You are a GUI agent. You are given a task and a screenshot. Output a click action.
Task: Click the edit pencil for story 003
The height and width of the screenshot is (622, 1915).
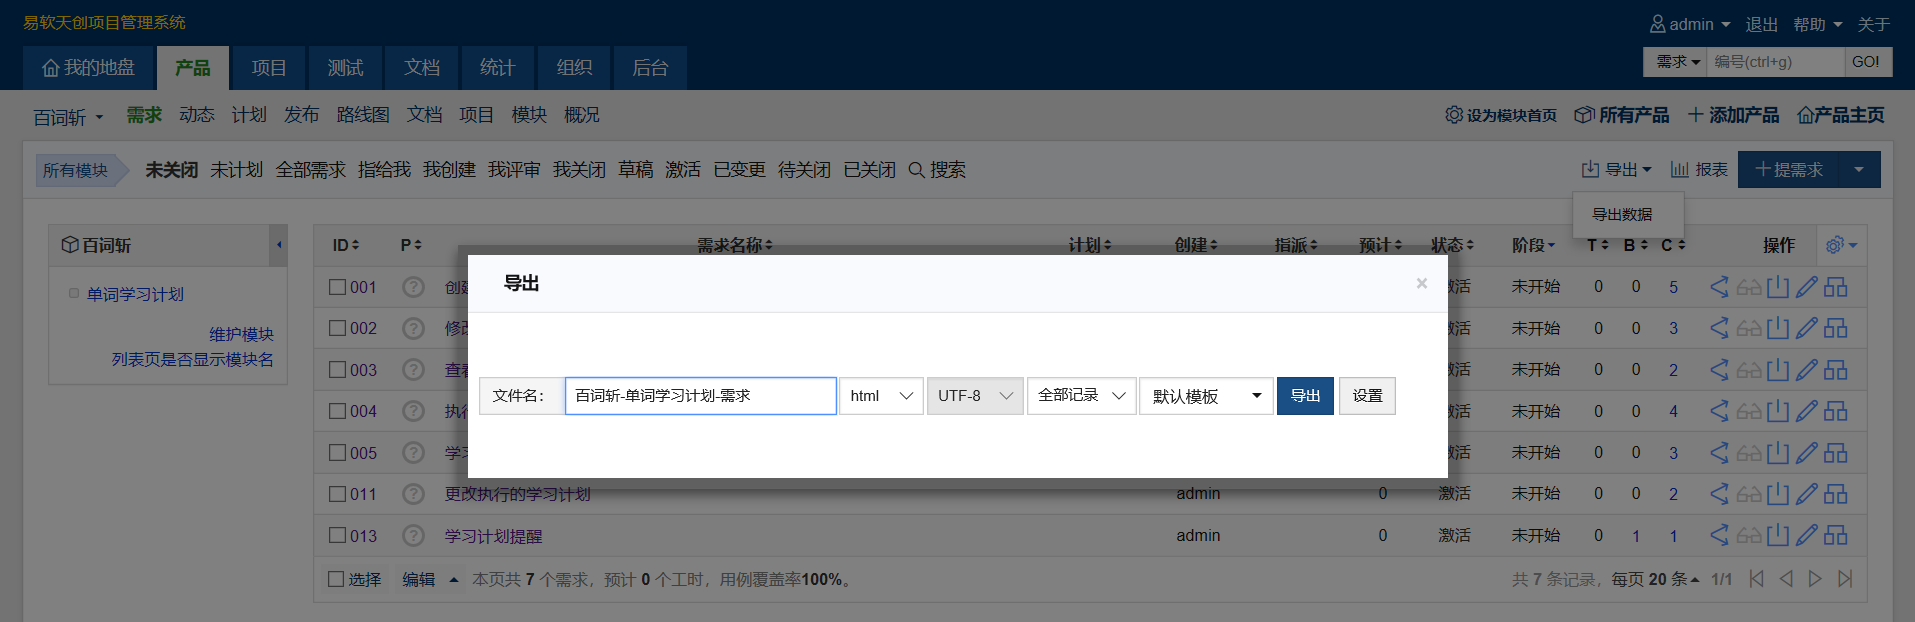(x=1806, y=370)
